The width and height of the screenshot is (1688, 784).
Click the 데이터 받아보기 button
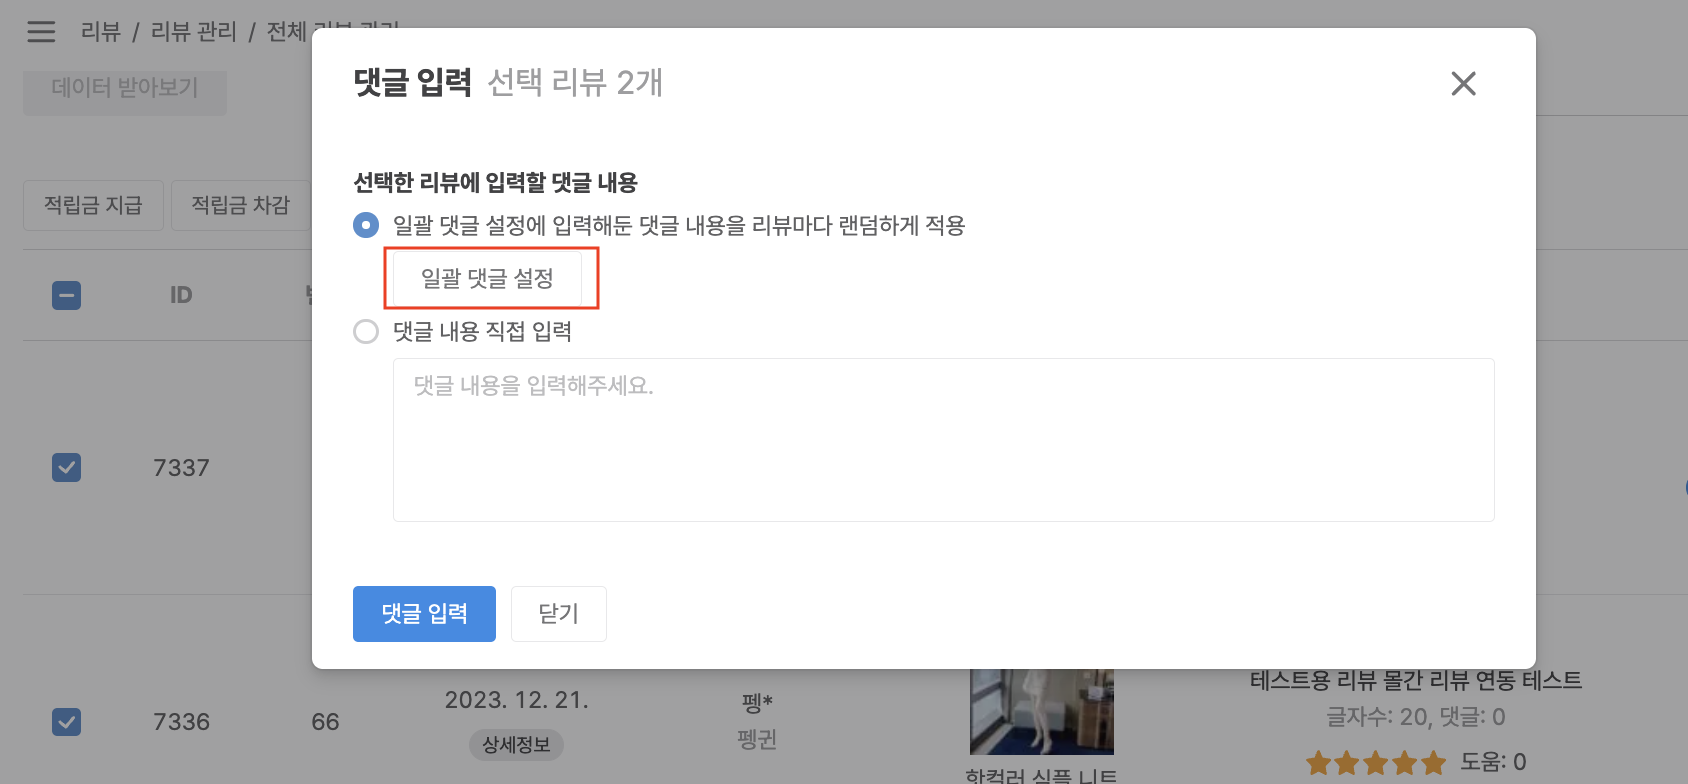[x=125, y=90]
